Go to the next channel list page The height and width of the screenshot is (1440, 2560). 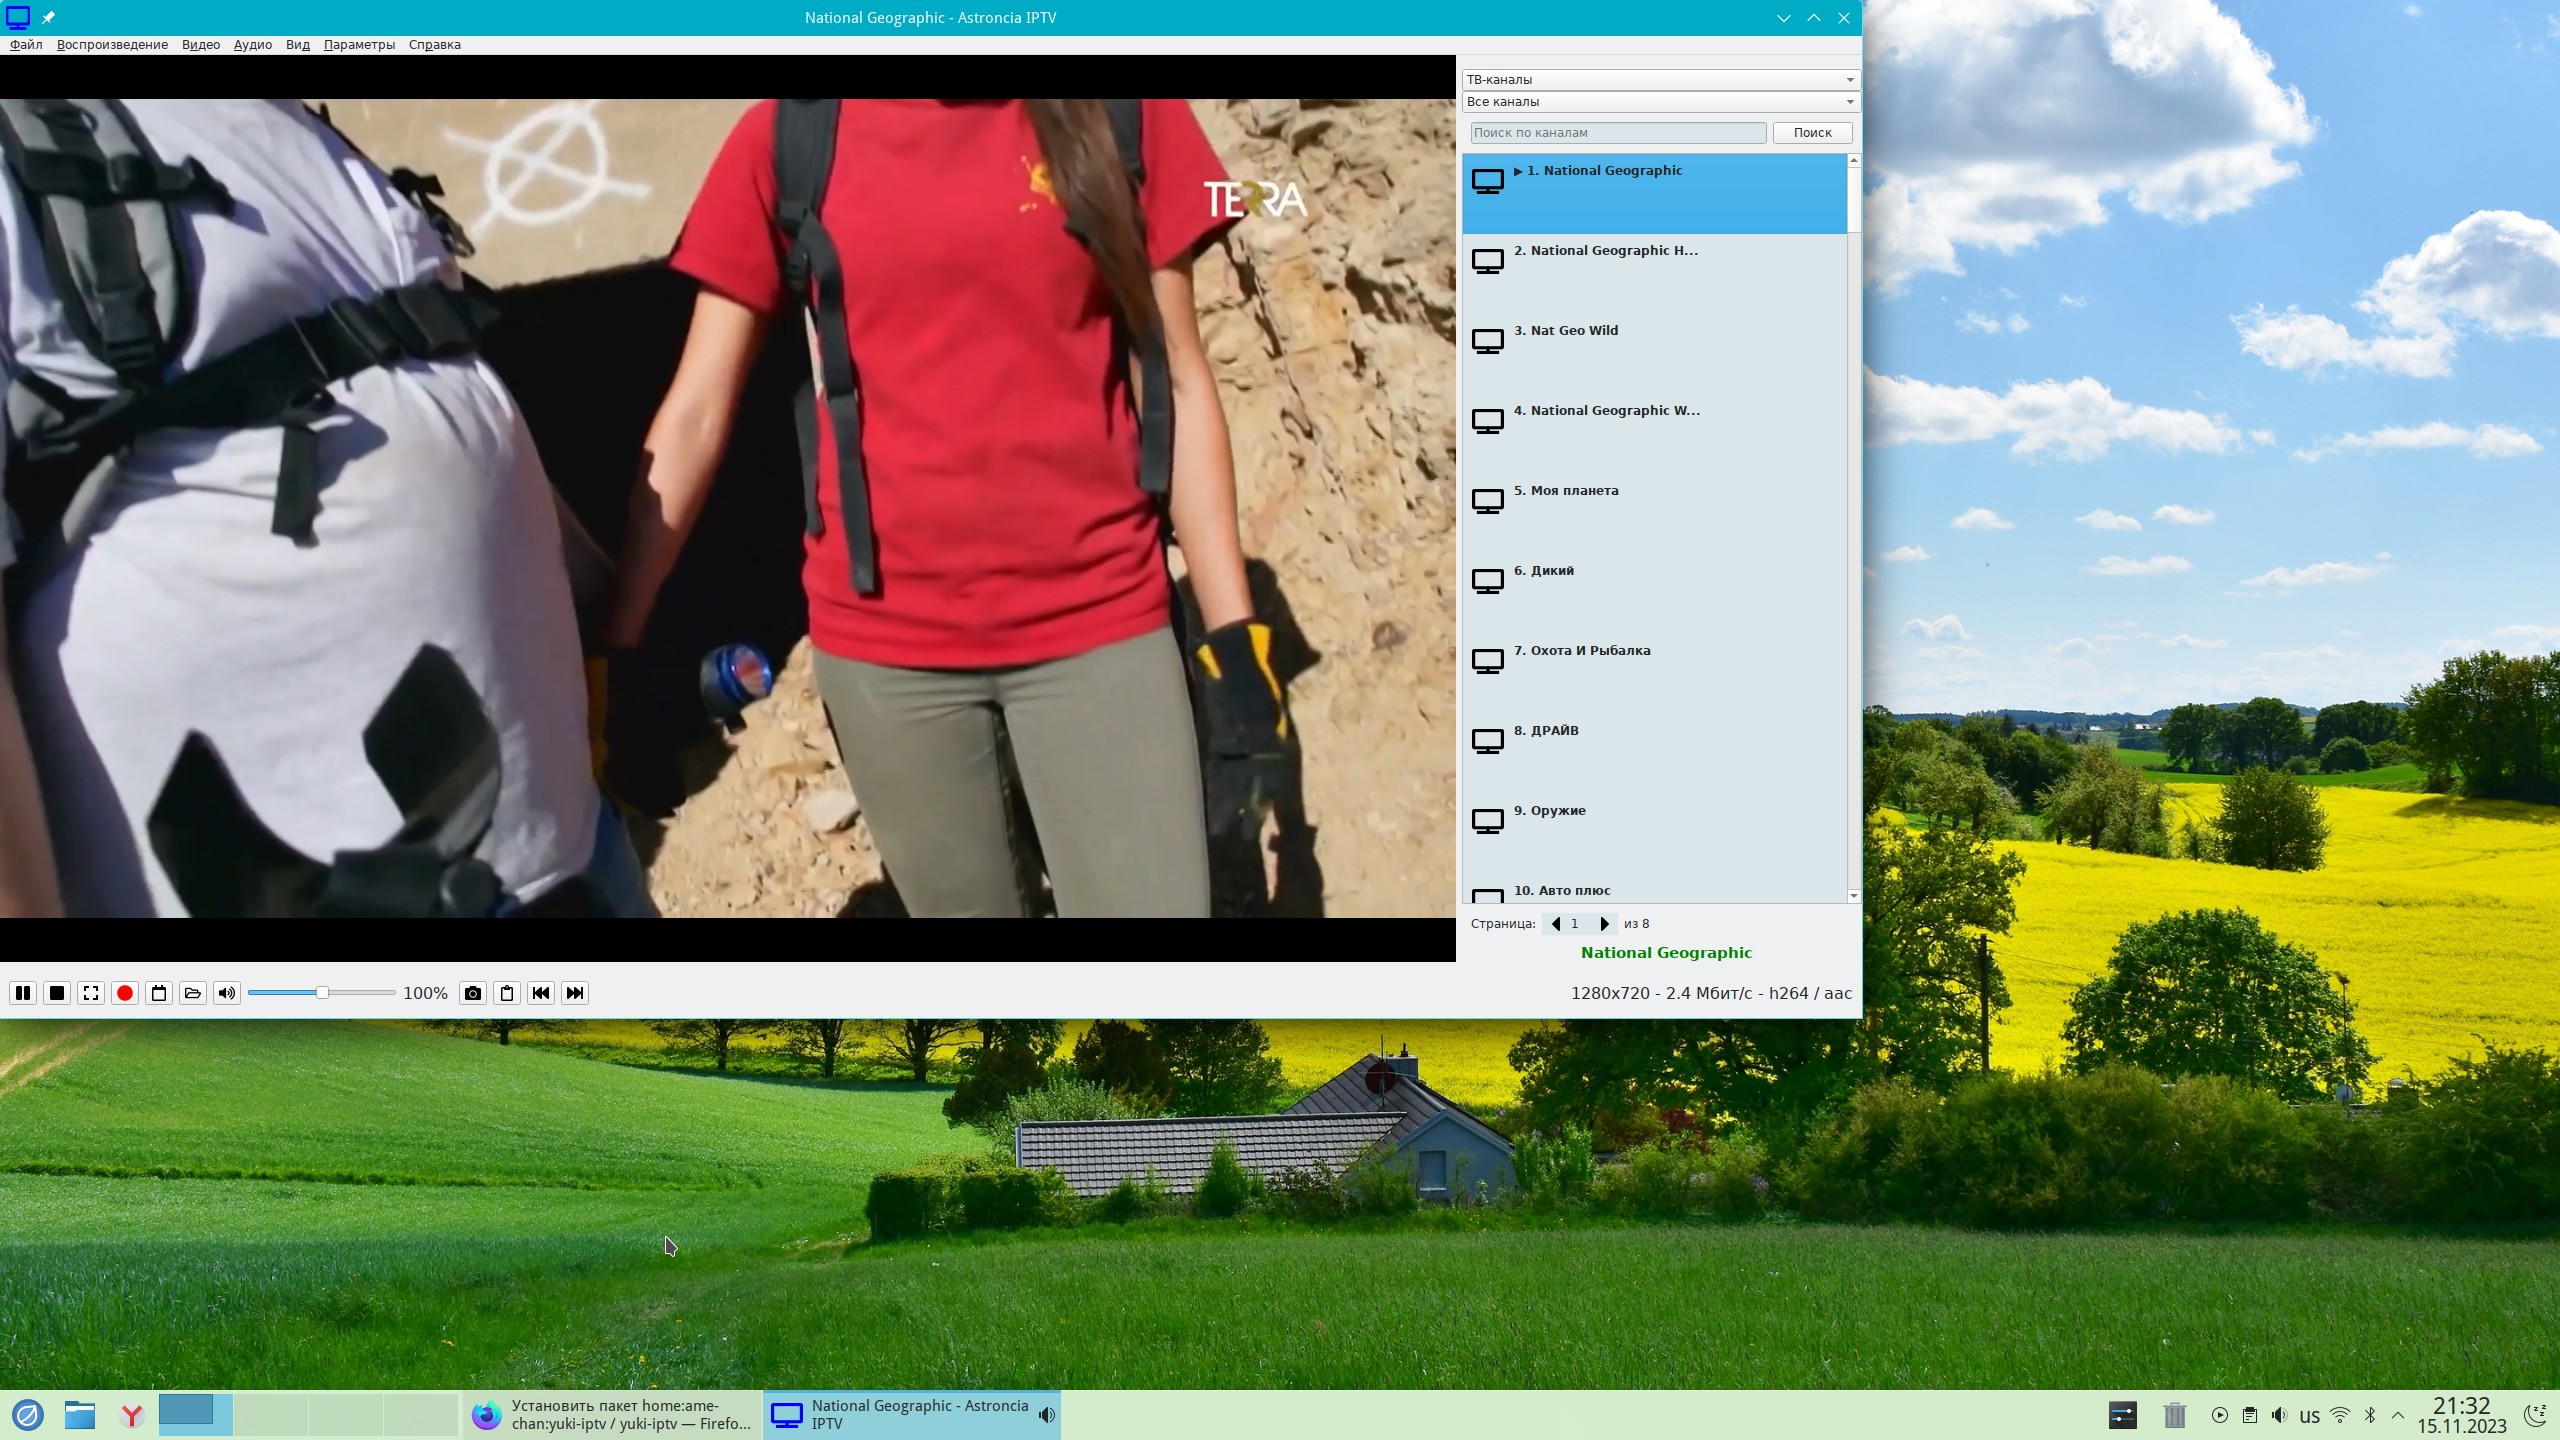click(1604, 924)
